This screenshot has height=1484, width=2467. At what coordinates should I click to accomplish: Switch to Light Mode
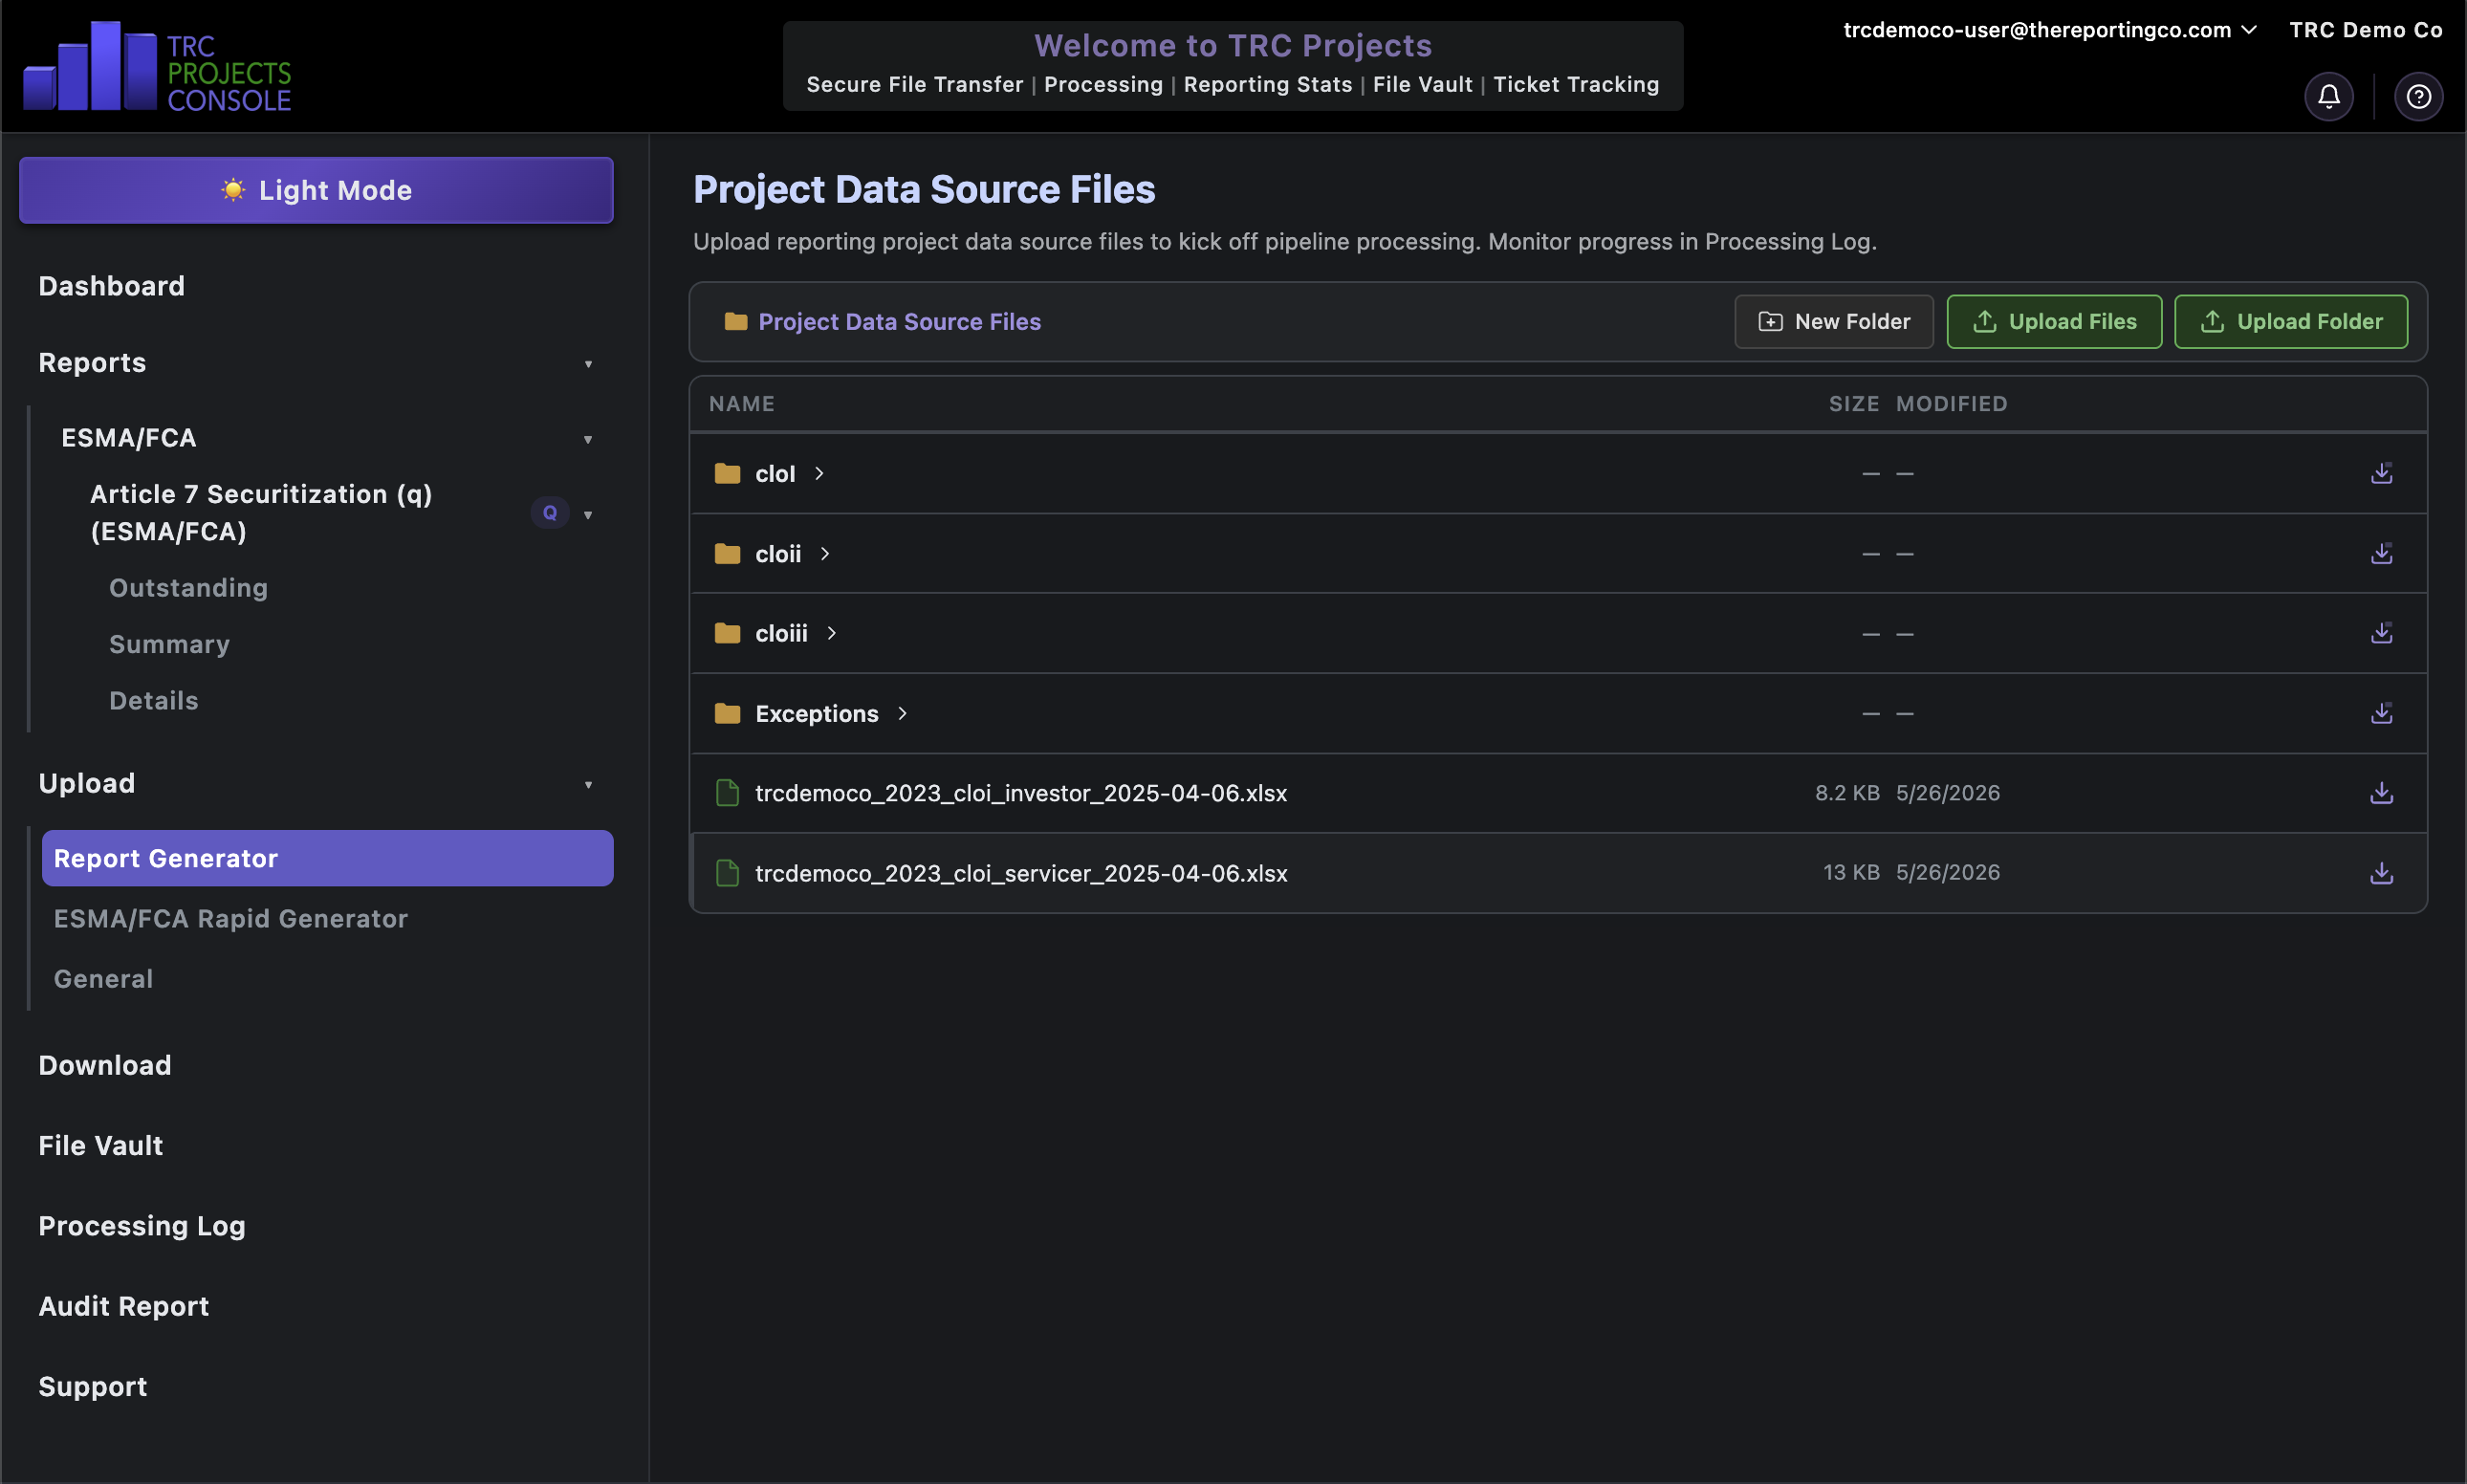pos(316,190)
